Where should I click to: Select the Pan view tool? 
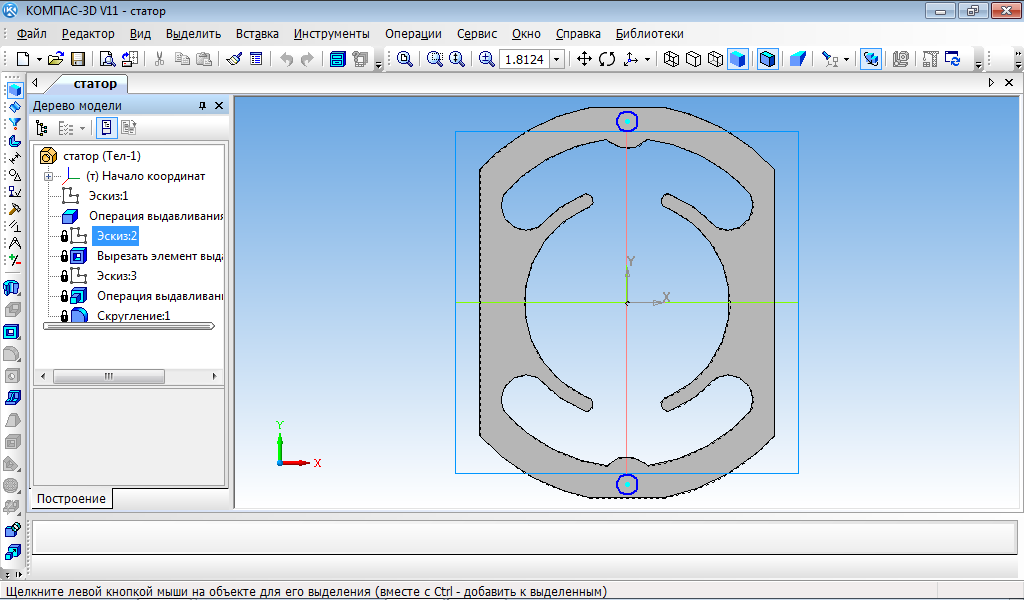click(585, 59)
